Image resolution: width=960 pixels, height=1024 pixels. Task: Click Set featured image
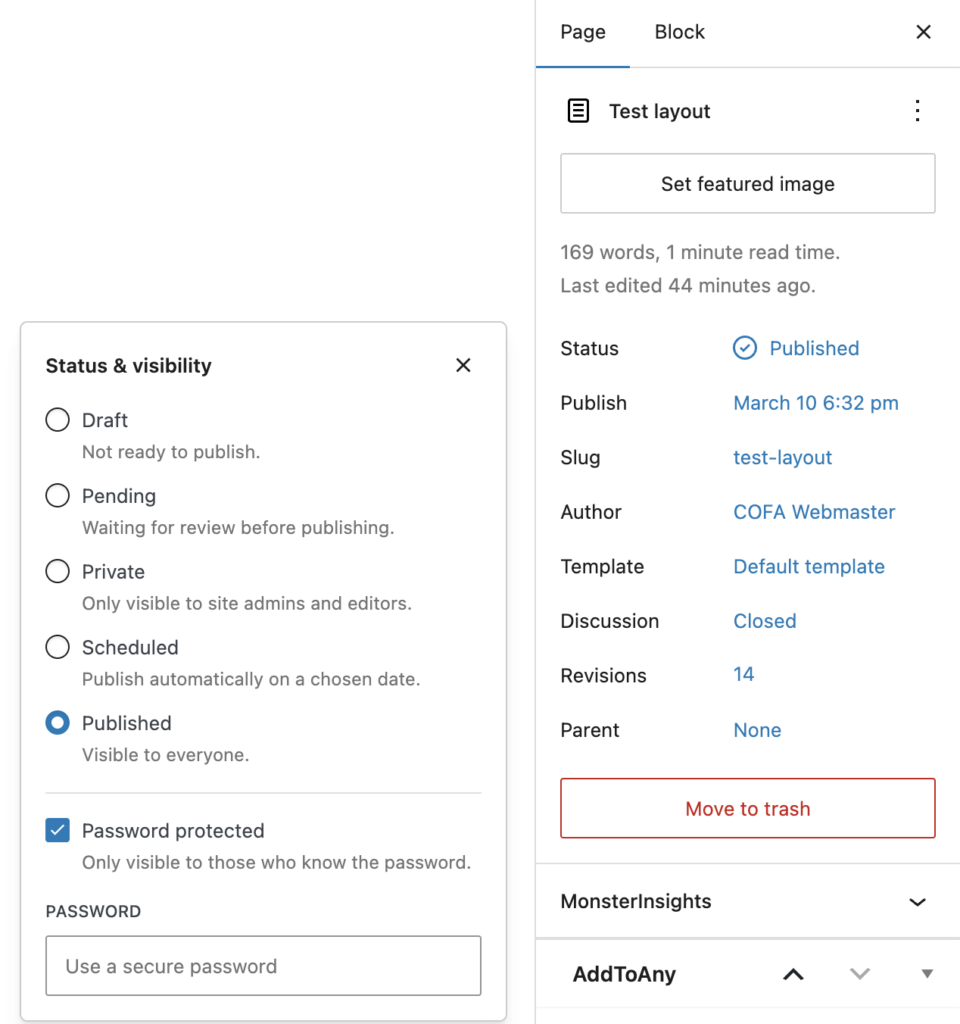747,184
